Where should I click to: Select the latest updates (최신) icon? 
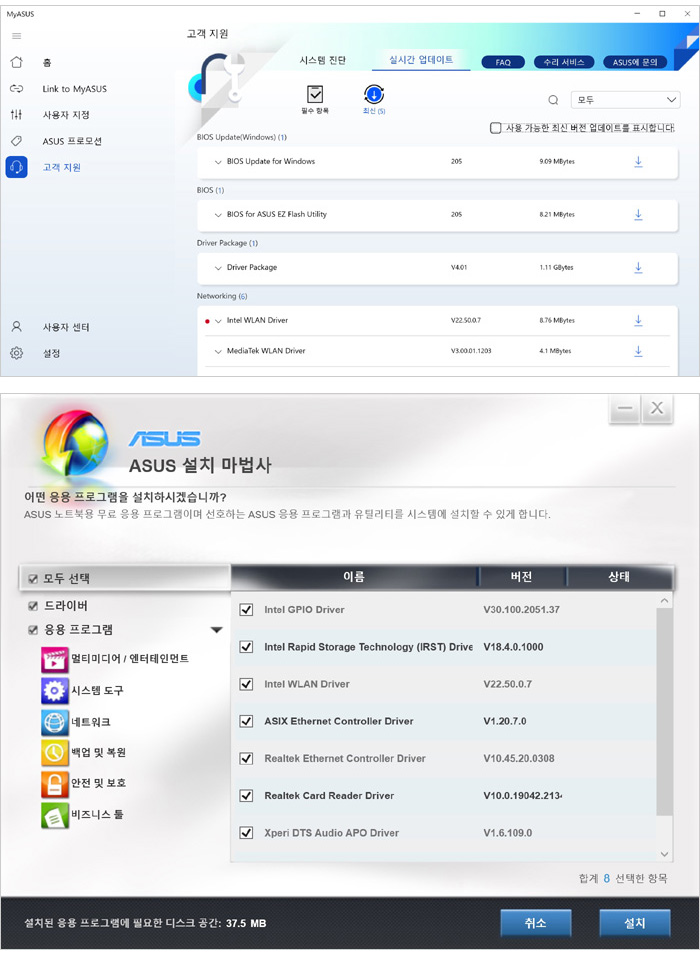(x=374, y=95)
